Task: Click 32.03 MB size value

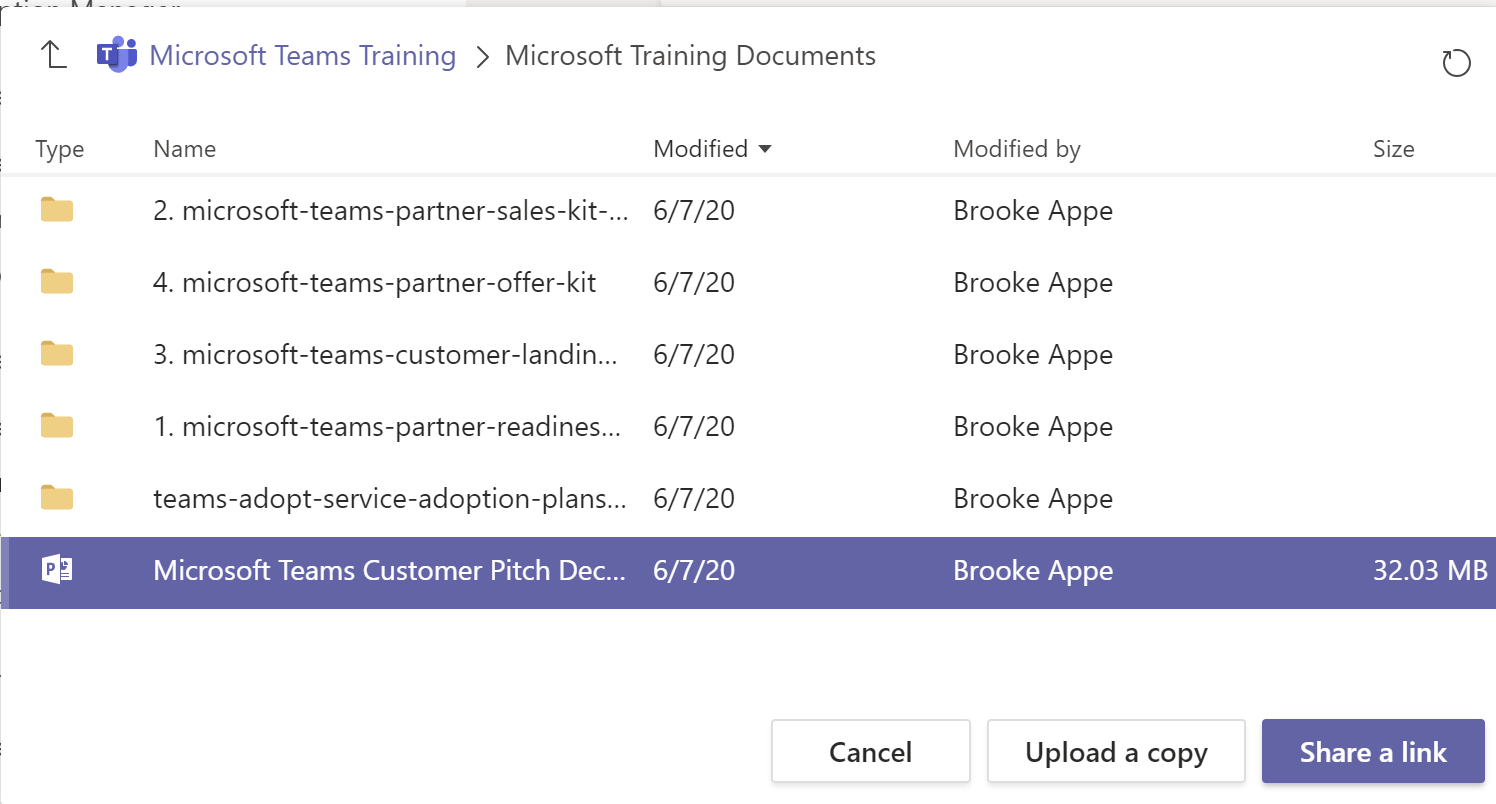Action: click(x=1431, y=571)
